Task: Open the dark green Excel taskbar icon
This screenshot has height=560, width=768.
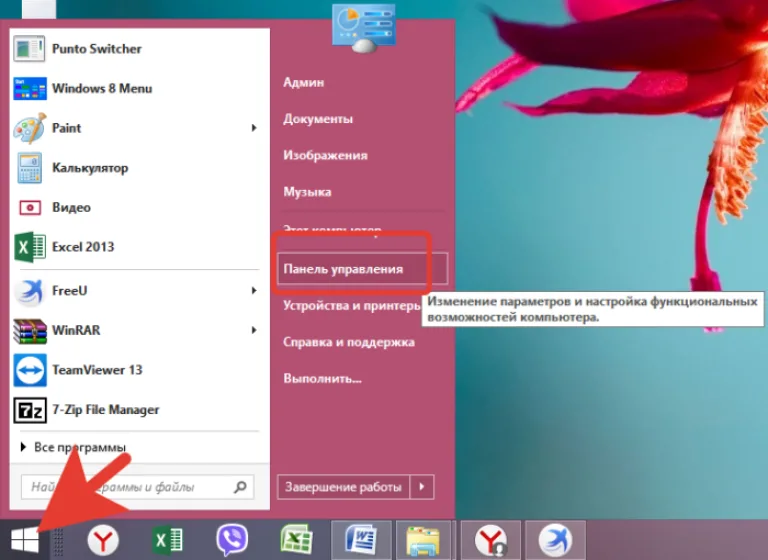Action: click(x=168, y=540)
